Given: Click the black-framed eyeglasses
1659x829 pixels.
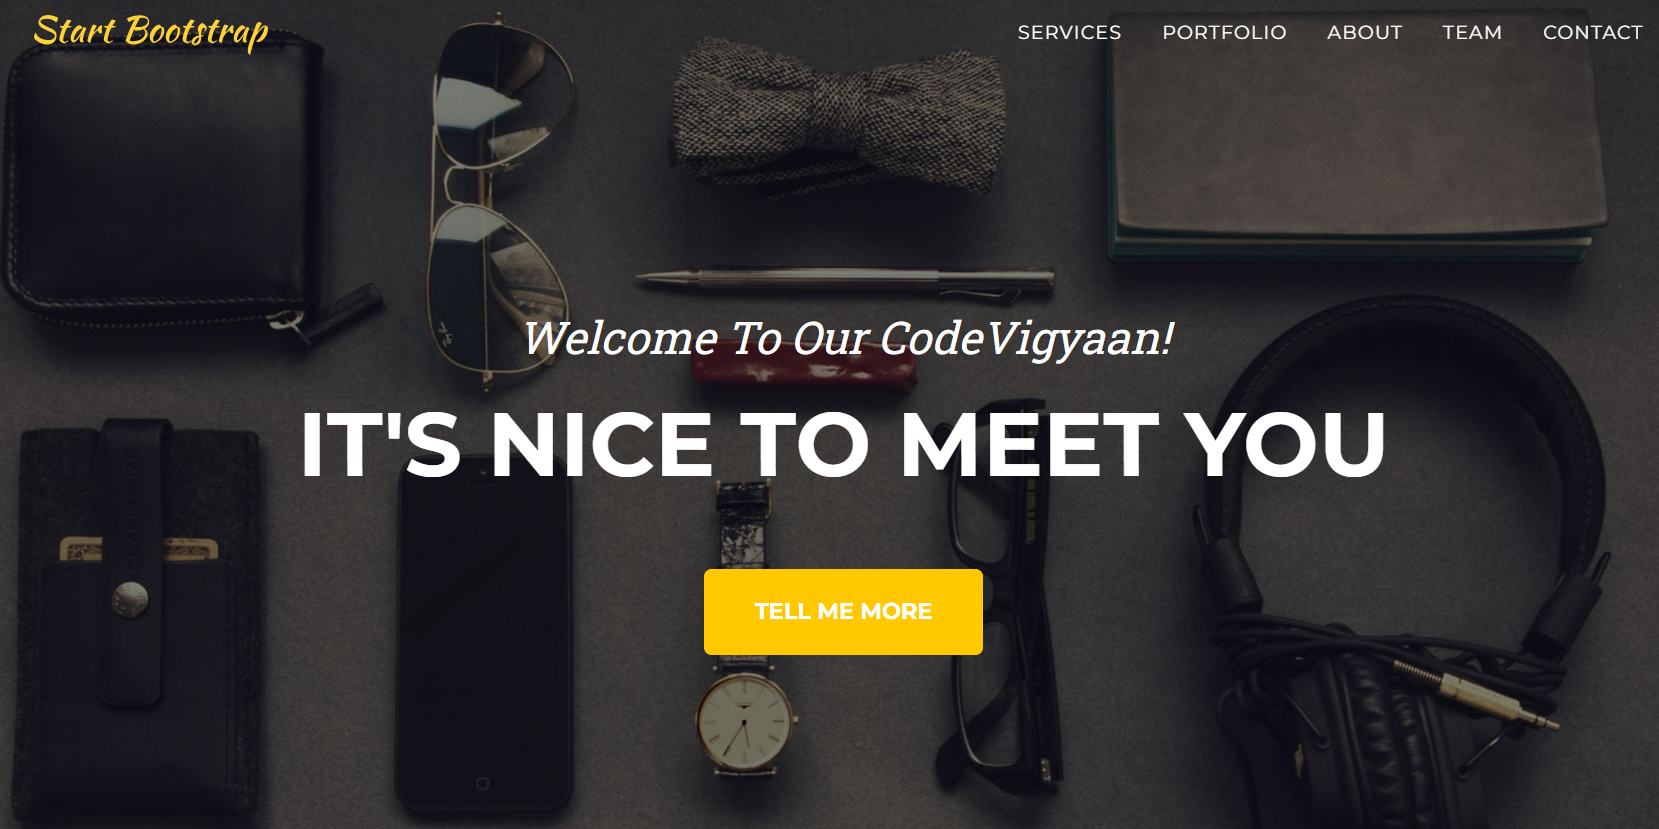Looking at the screenshot, I should (x=1000, y=600).
